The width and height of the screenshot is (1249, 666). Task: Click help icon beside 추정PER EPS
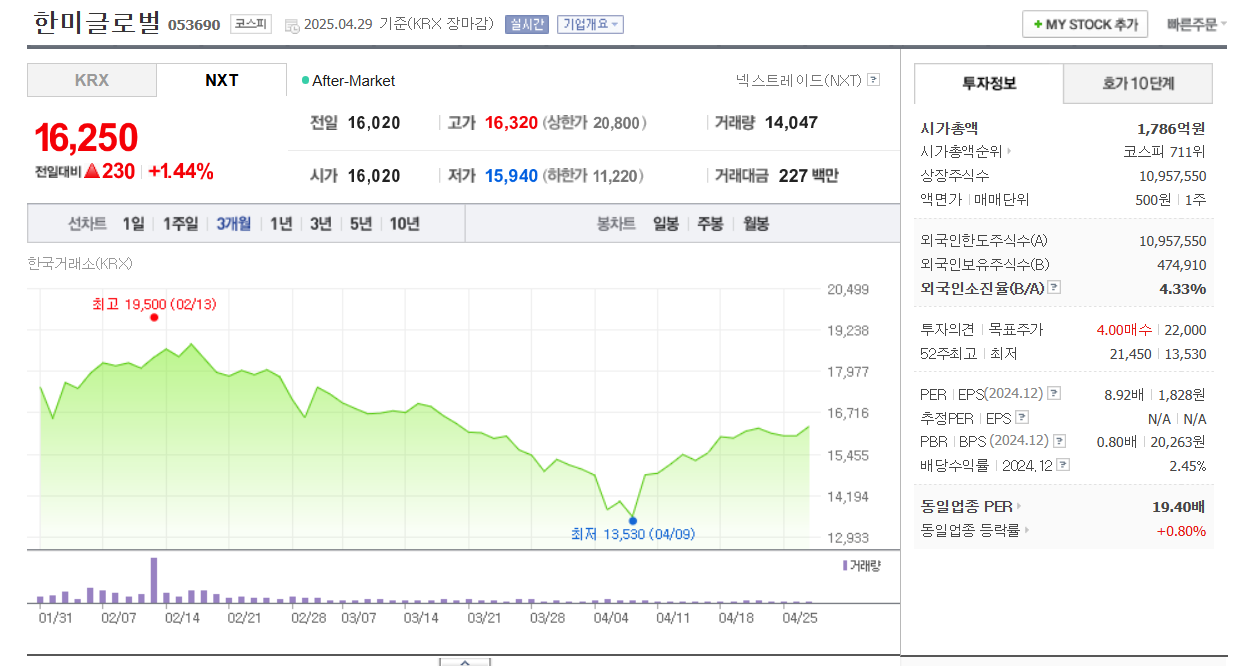click(1022, 418)
